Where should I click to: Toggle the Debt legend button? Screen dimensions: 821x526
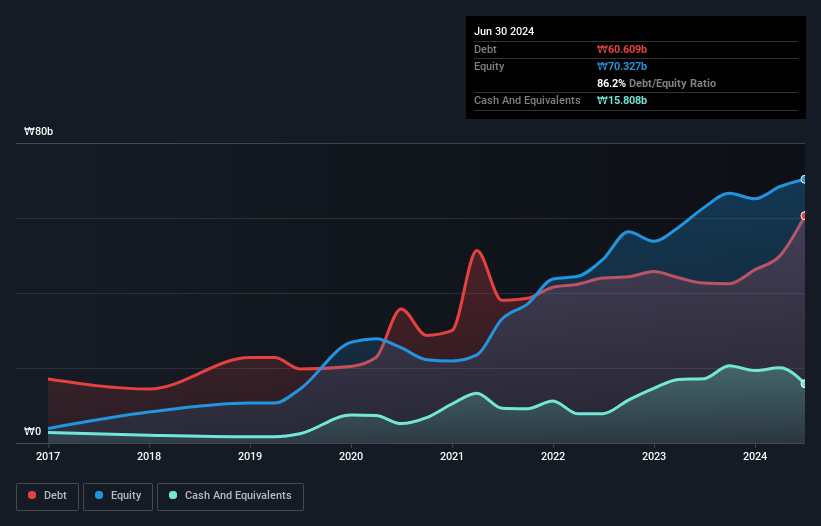point(48,496)
